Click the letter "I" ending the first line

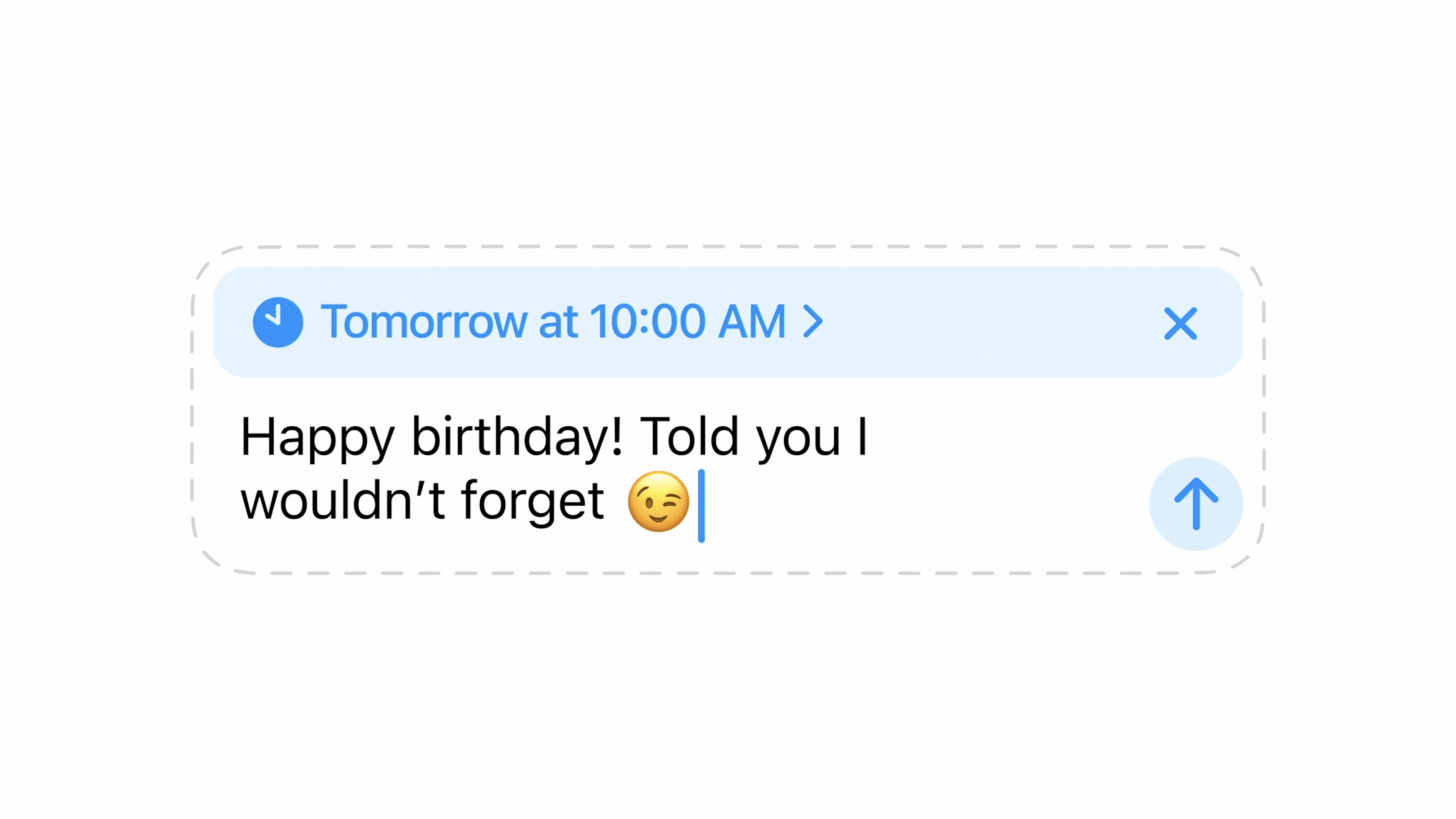point(862,438)
